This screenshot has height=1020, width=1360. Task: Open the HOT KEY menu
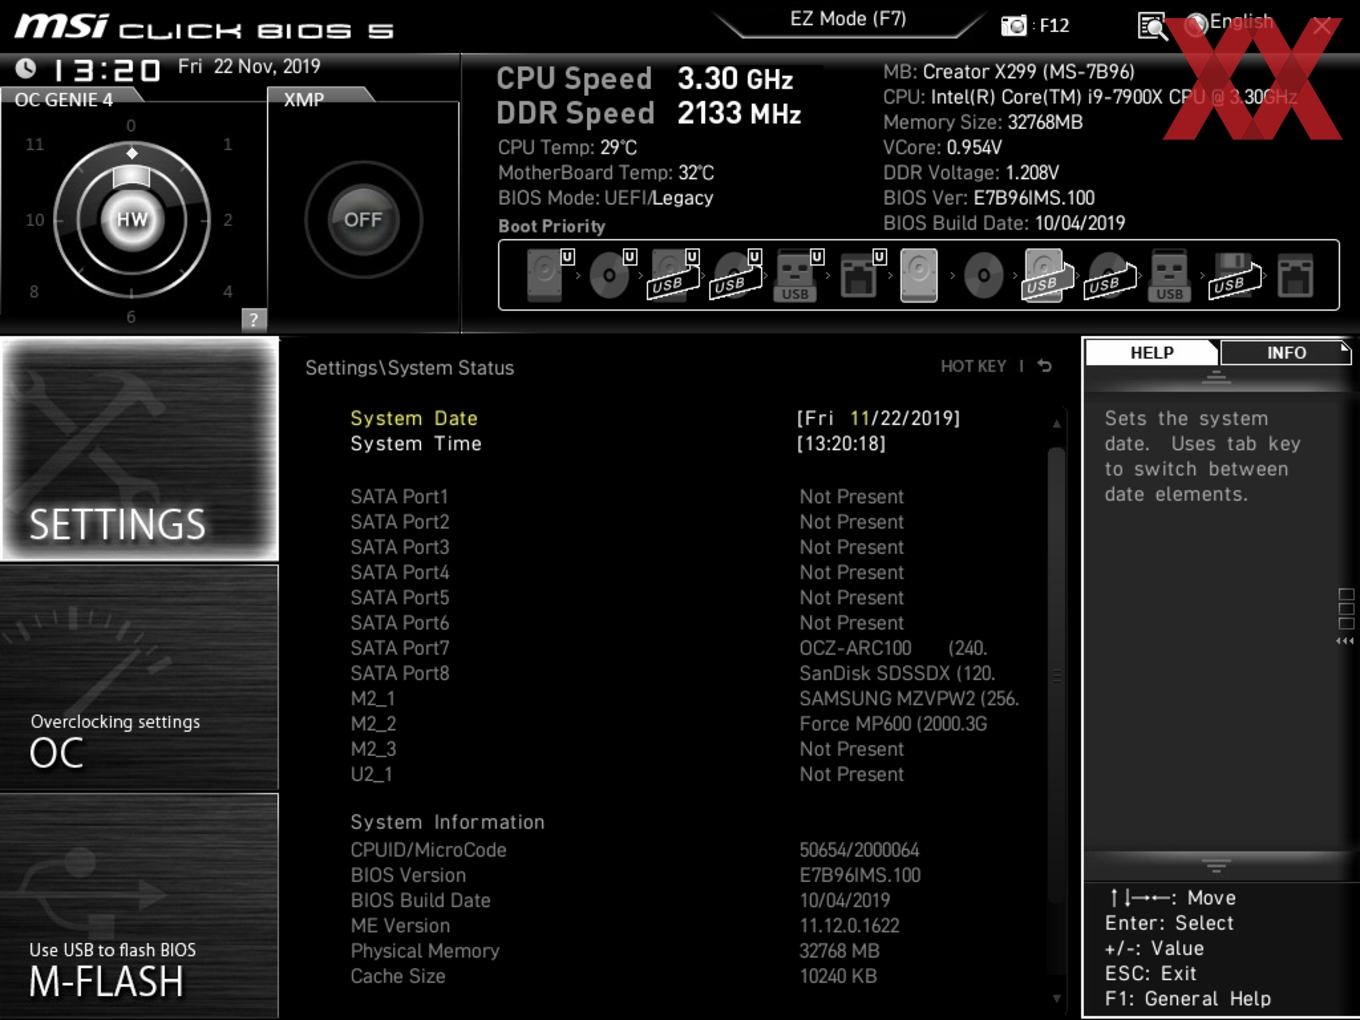point(973,366)
